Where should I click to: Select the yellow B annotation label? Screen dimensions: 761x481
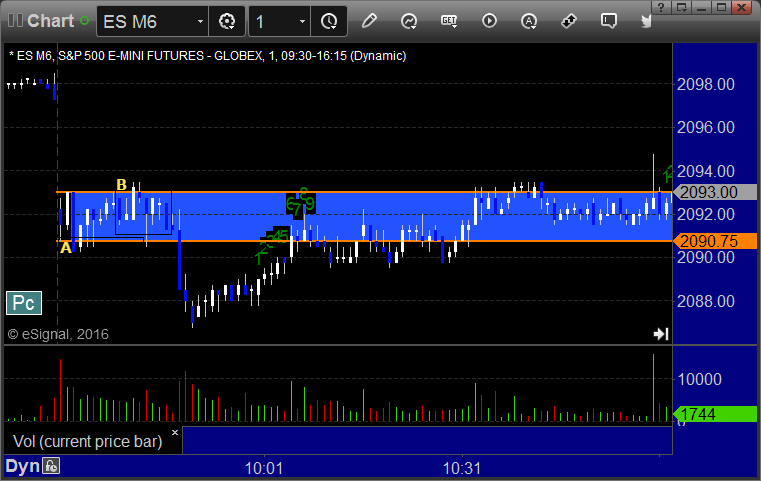coord(121,184)
